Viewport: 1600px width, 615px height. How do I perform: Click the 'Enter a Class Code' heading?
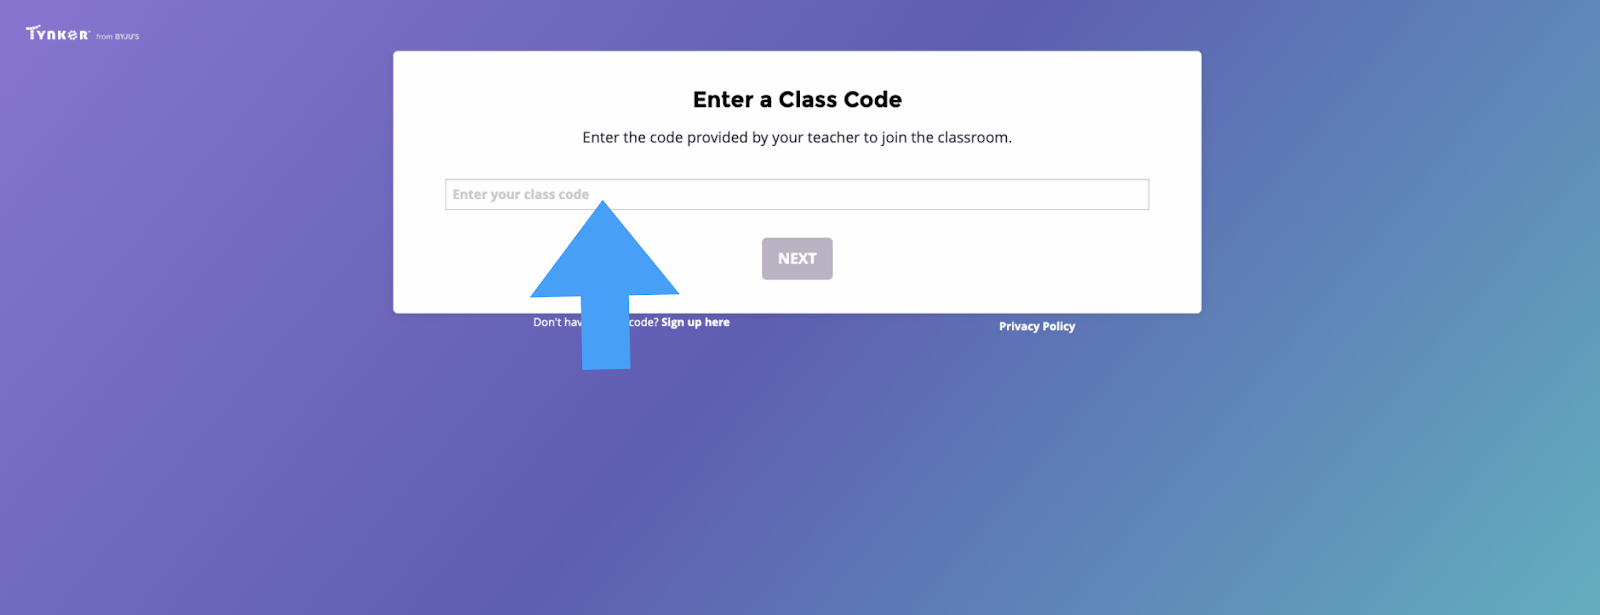point(797,99)
